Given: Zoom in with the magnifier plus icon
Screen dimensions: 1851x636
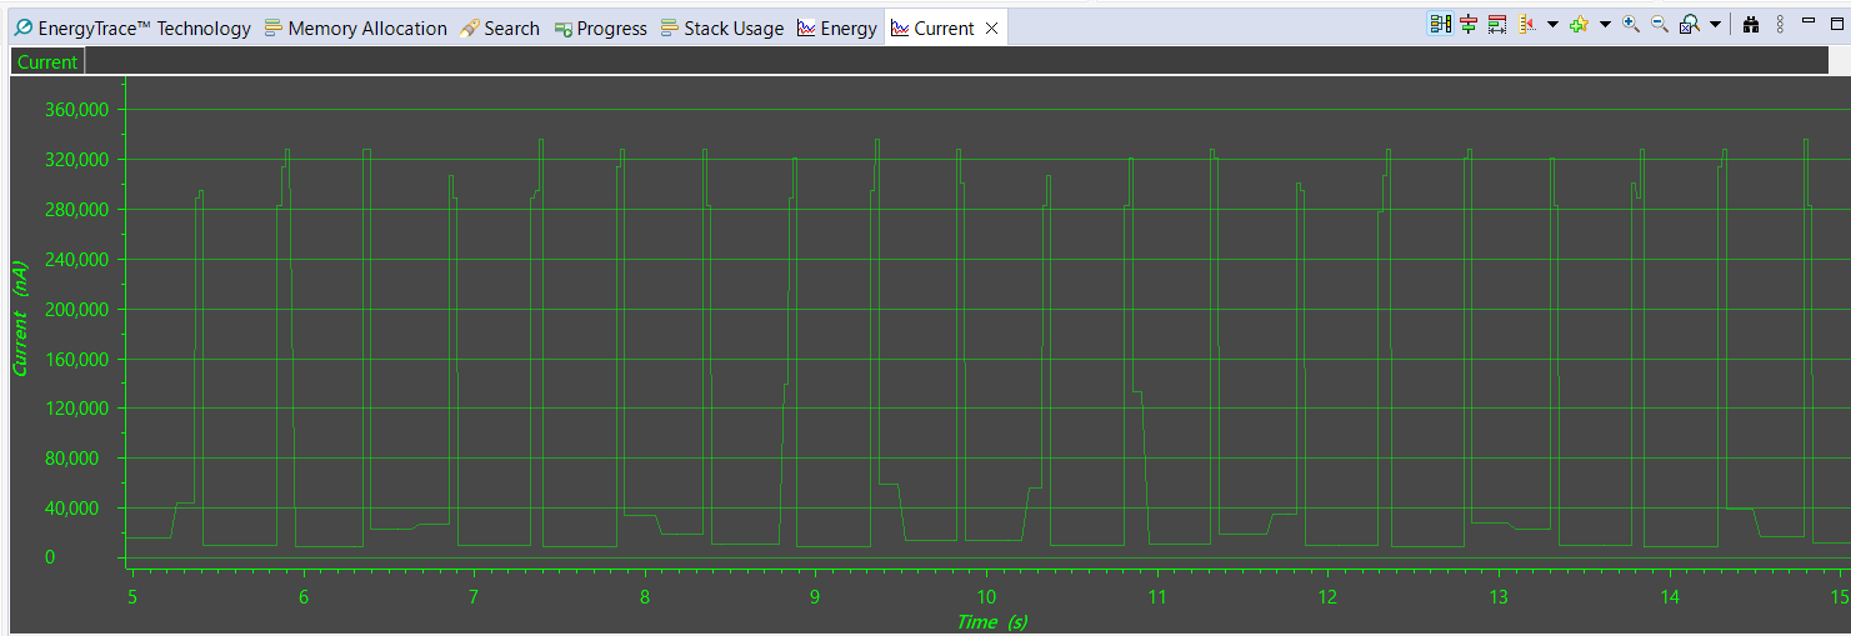Looking at the screenshot, I should [x=1631, y=24].
